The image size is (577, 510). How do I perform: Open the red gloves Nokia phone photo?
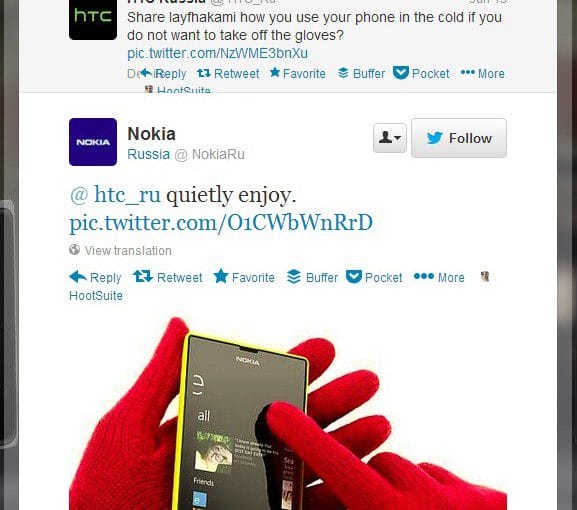tap(288, 413)
